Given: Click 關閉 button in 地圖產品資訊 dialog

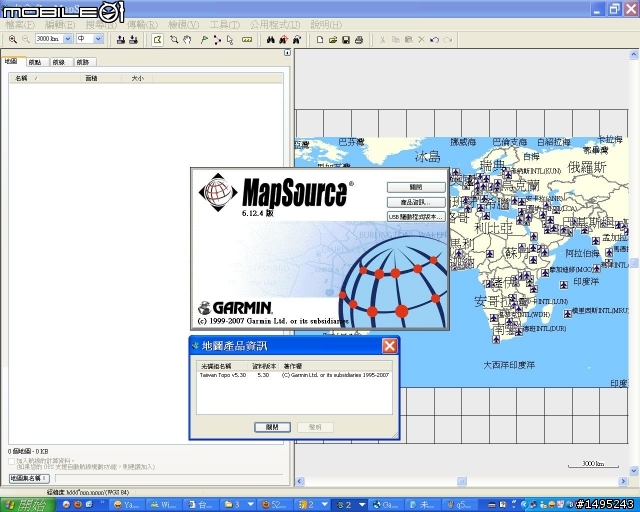Looking at the screenshot, I should coord(272,427).
